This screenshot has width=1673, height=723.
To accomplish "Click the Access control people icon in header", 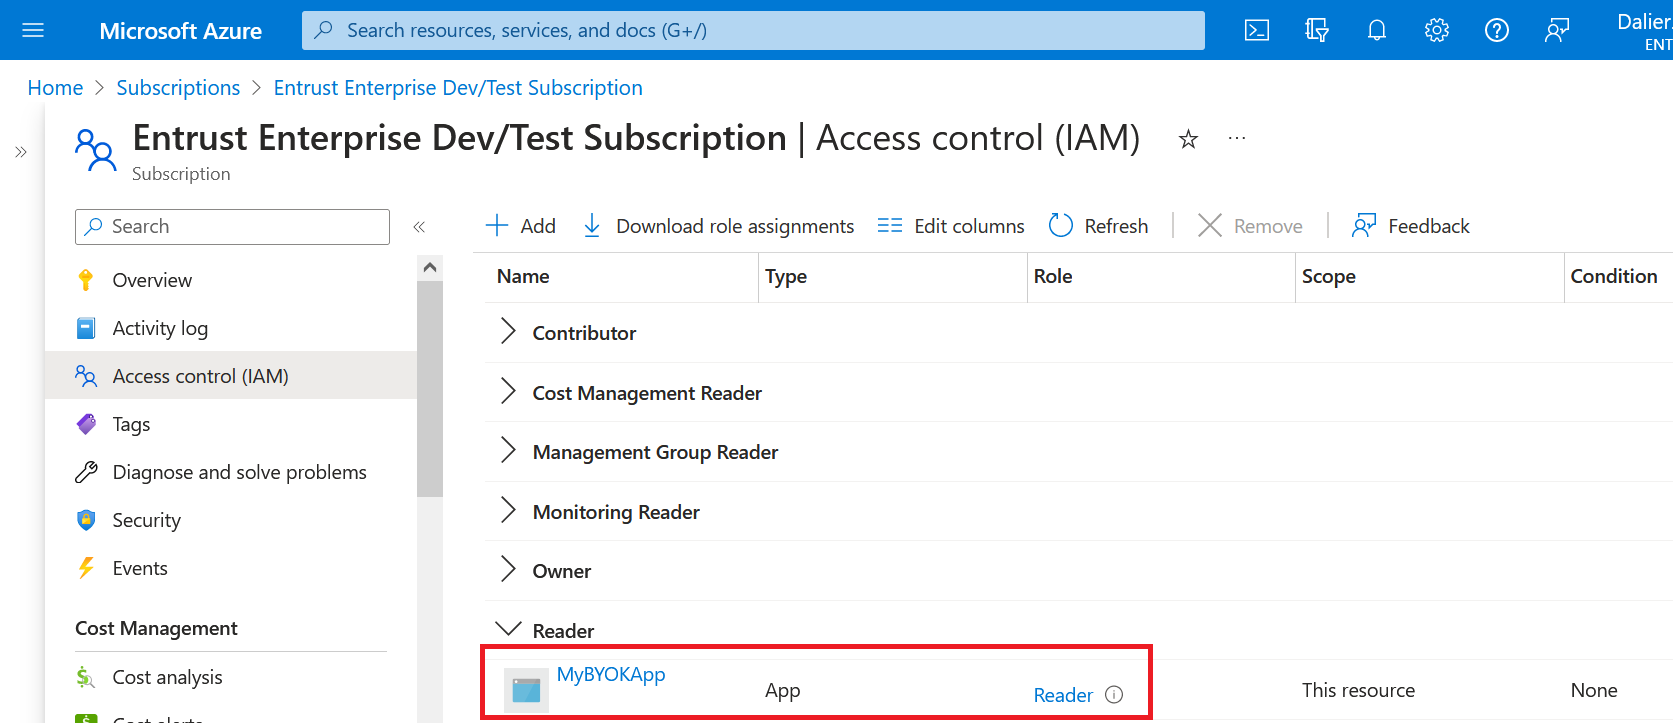I will 96,150.
